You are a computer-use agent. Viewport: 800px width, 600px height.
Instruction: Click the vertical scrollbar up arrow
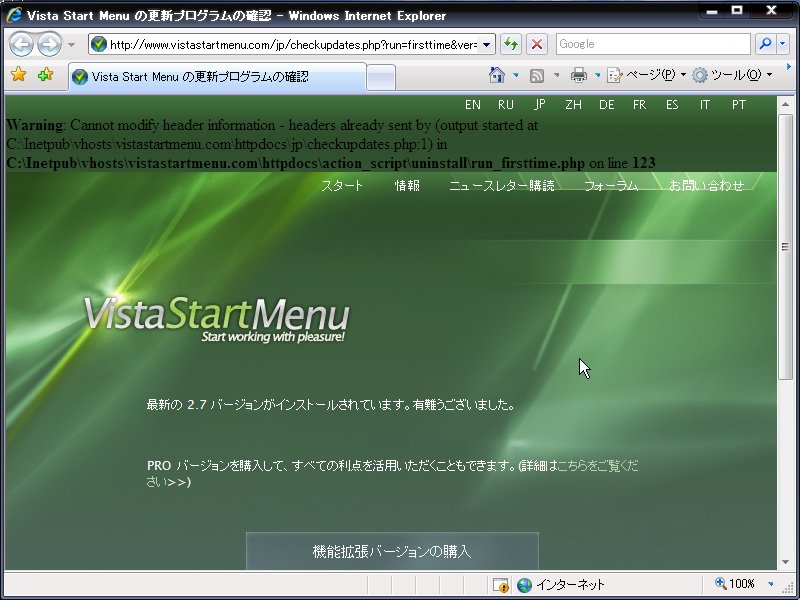[785, 105]
